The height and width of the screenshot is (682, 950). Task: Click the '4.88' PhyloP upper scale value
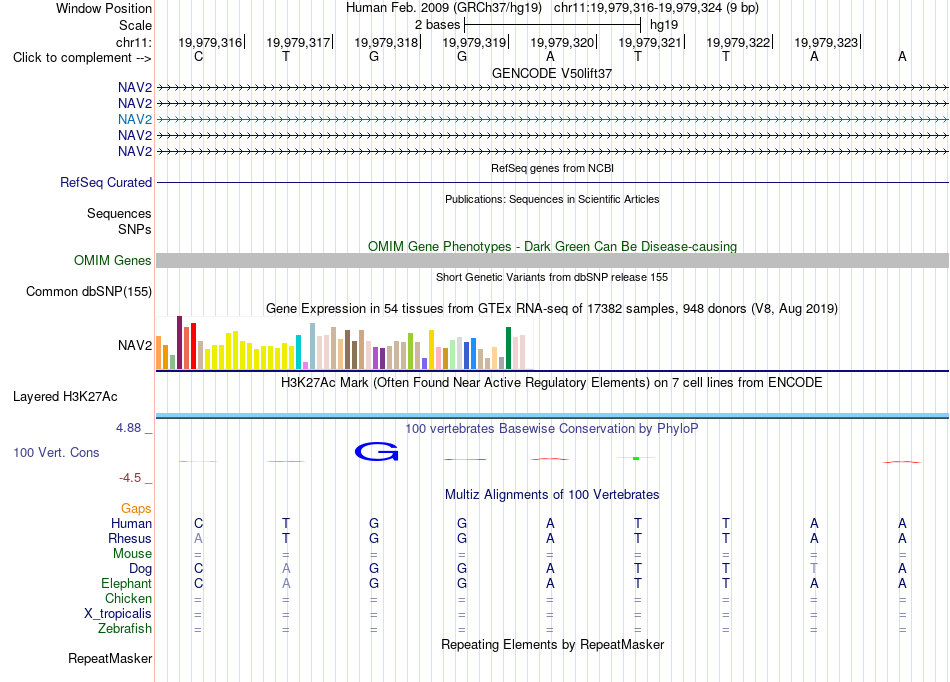[x=128, y=428]
